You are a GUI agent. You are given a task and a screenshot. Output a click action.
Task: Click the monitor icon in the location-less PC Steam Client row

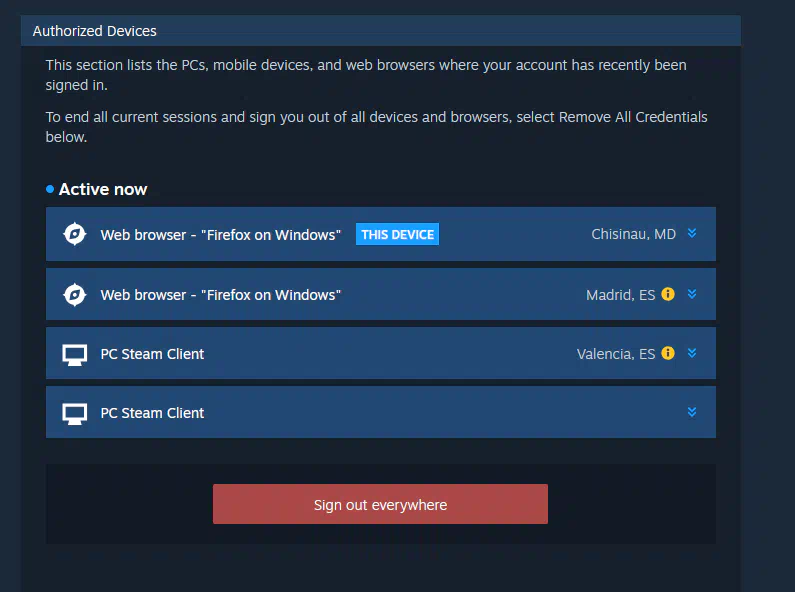tap(75, 414)
